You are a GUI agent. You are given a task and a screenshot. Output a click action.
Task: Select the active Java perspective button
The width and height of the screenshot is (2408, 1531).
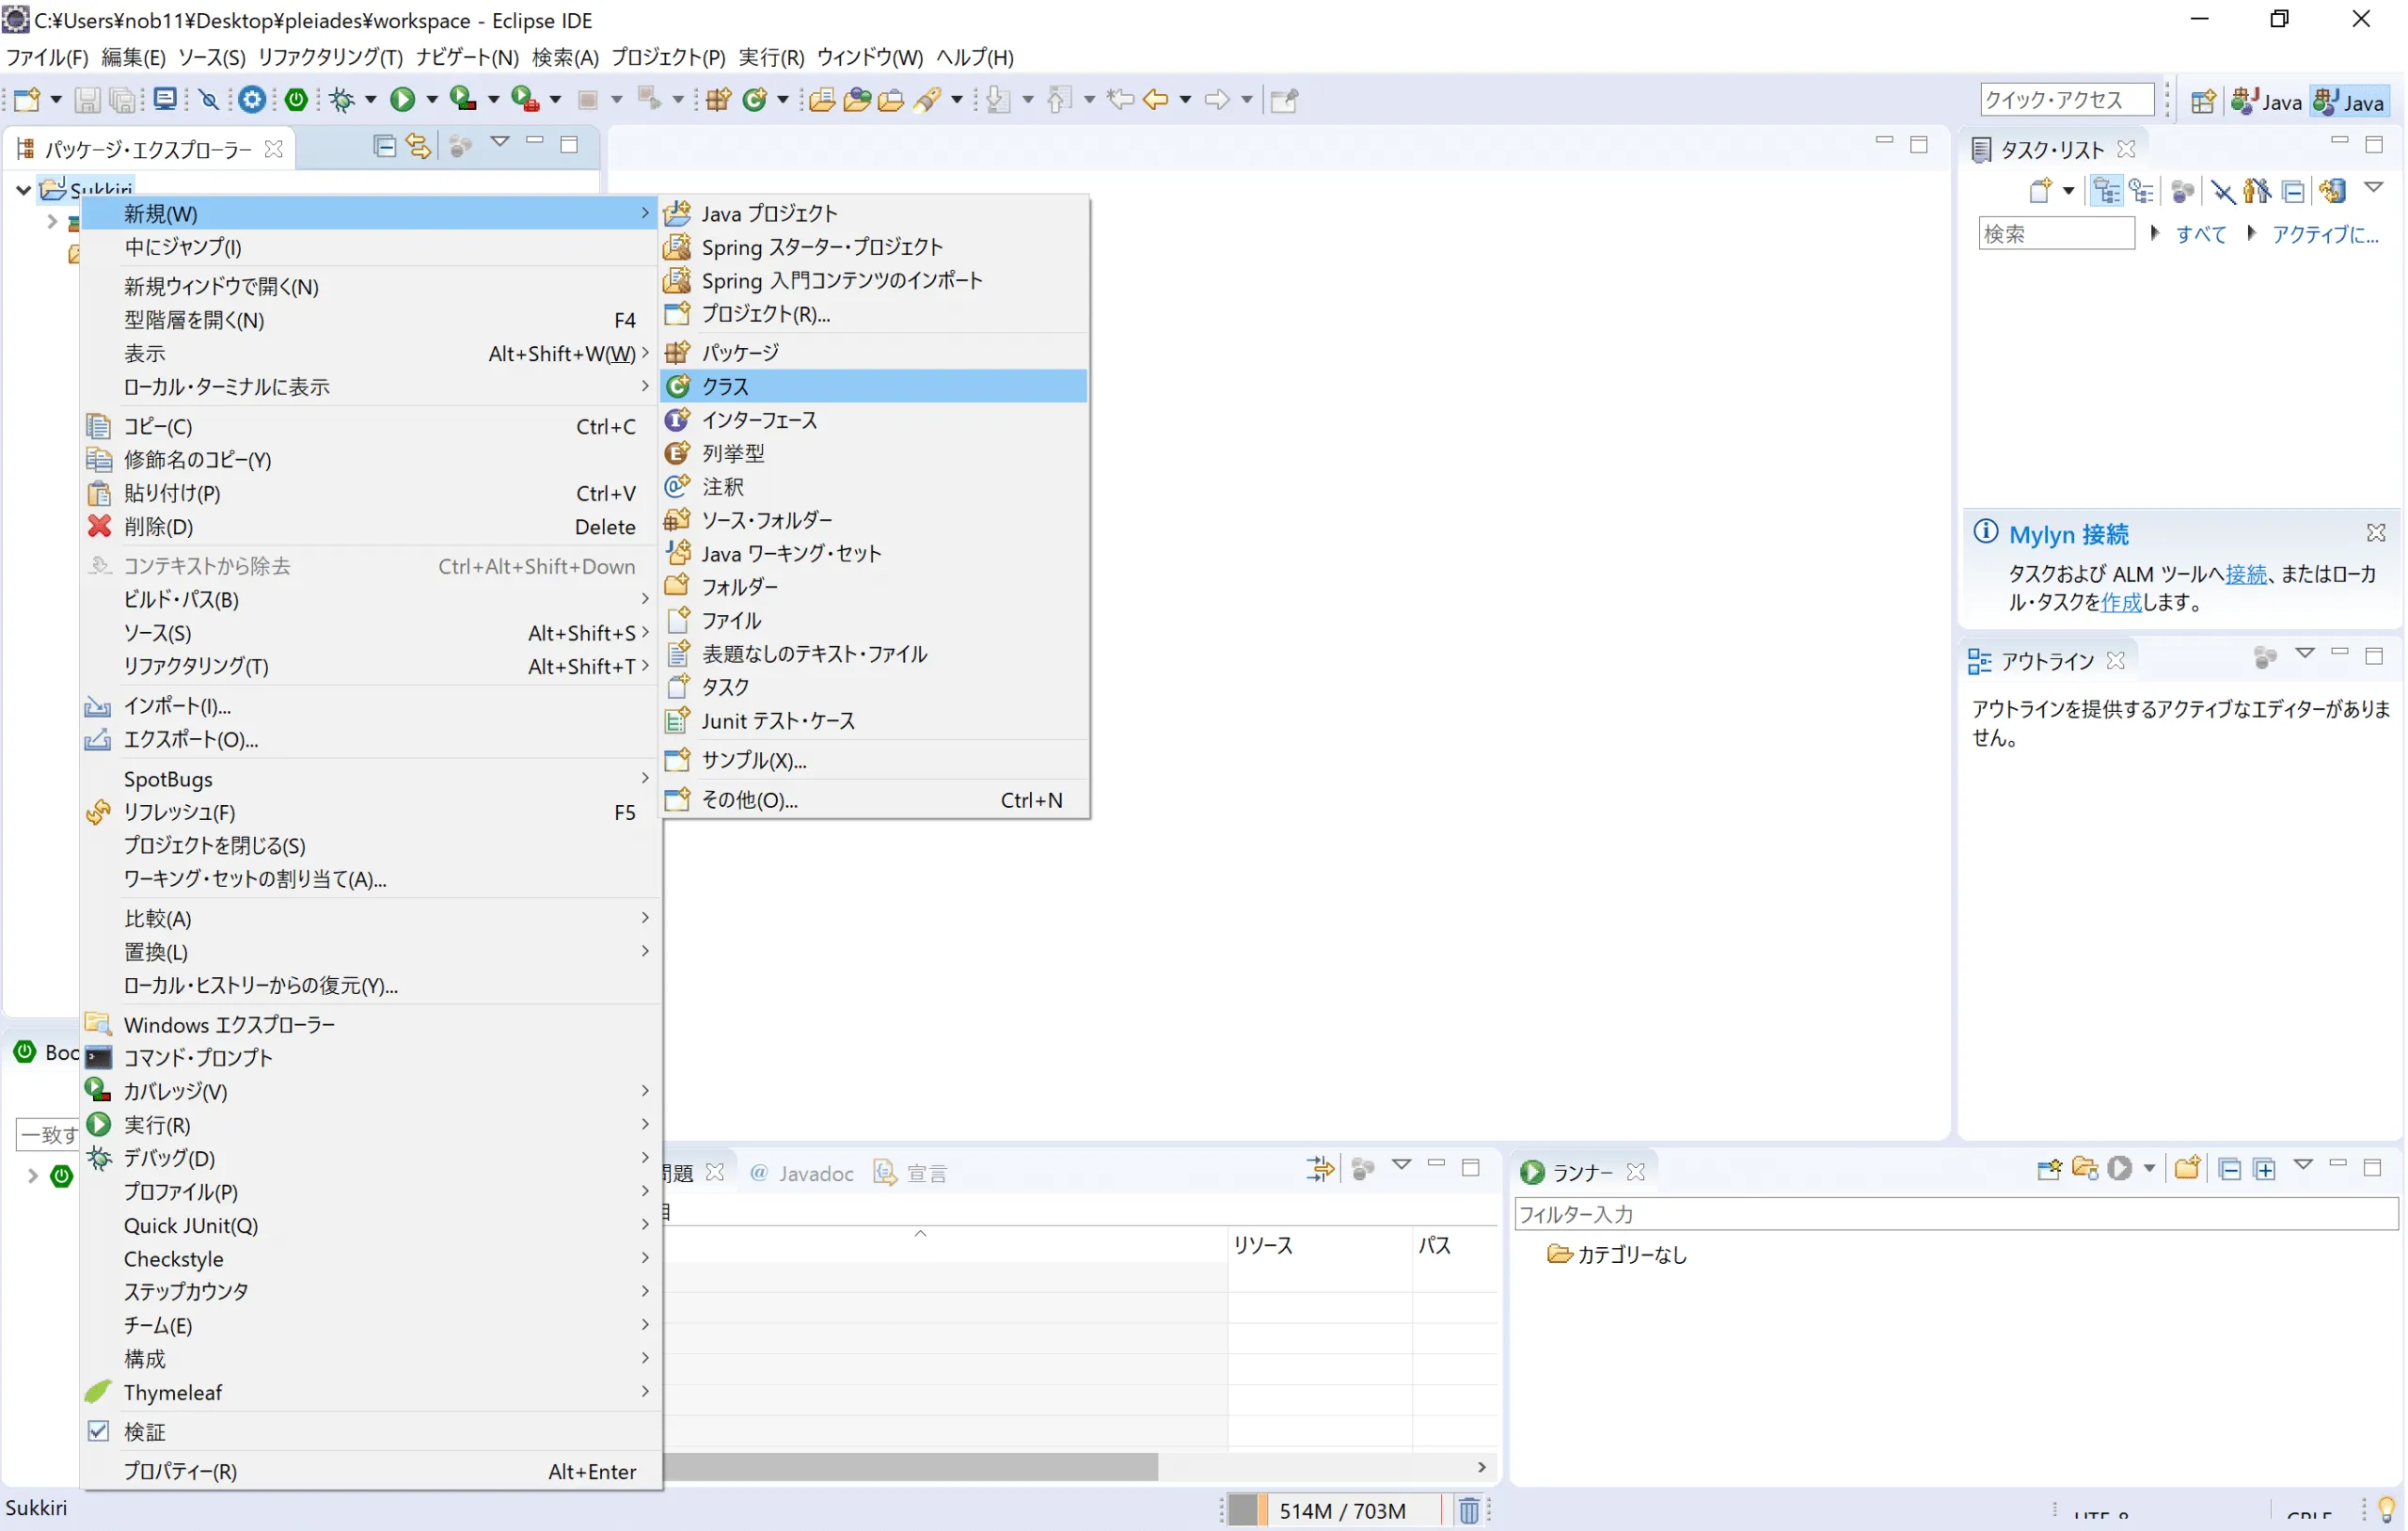coord(2350,102)
